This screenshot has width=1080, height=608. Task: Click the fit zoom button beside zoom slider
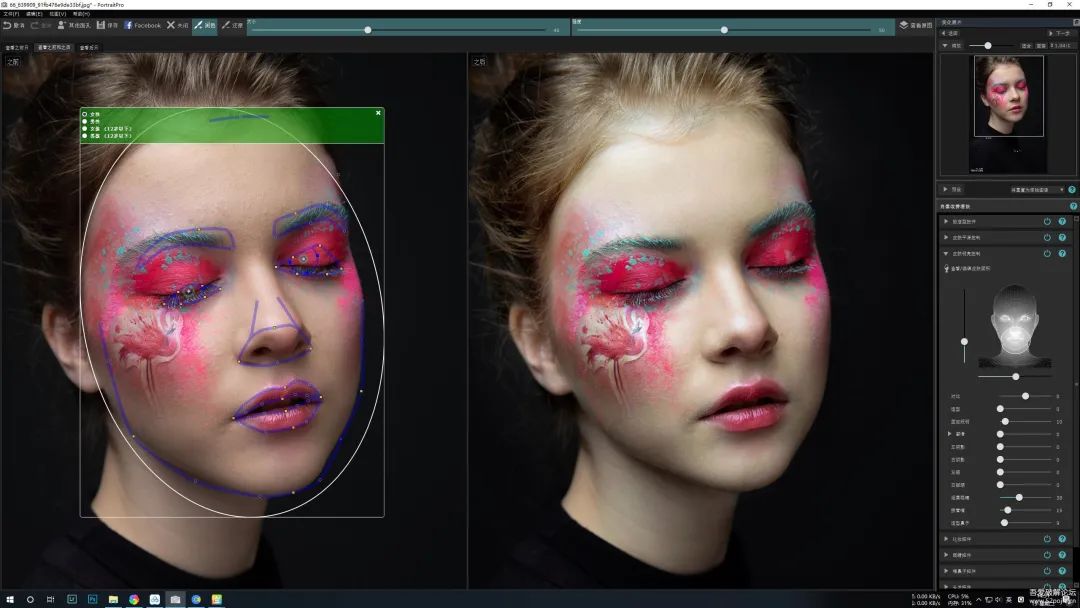(x=1027, y=45)
